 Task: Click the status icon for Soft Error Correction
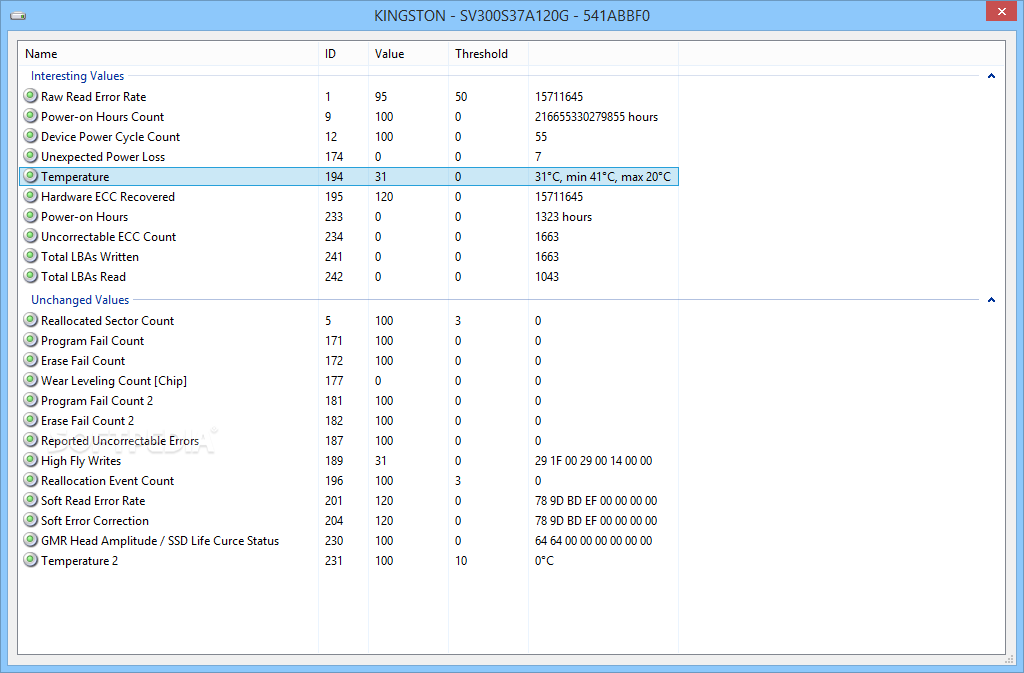coord(31,520)
